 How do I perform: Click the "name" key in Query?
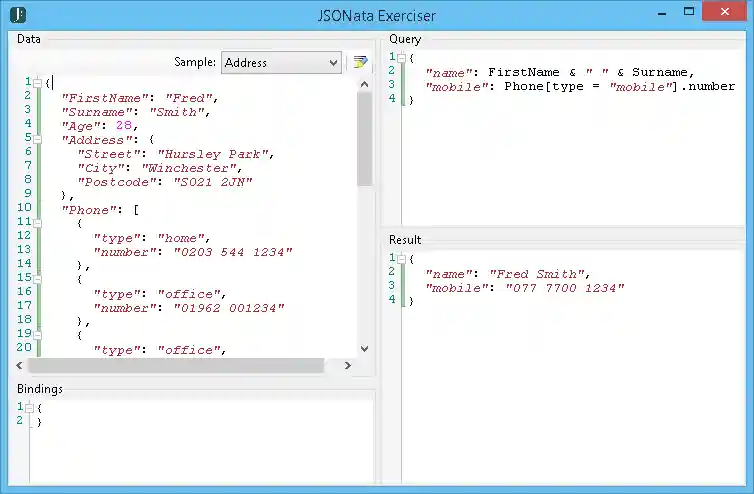[448, 73]
